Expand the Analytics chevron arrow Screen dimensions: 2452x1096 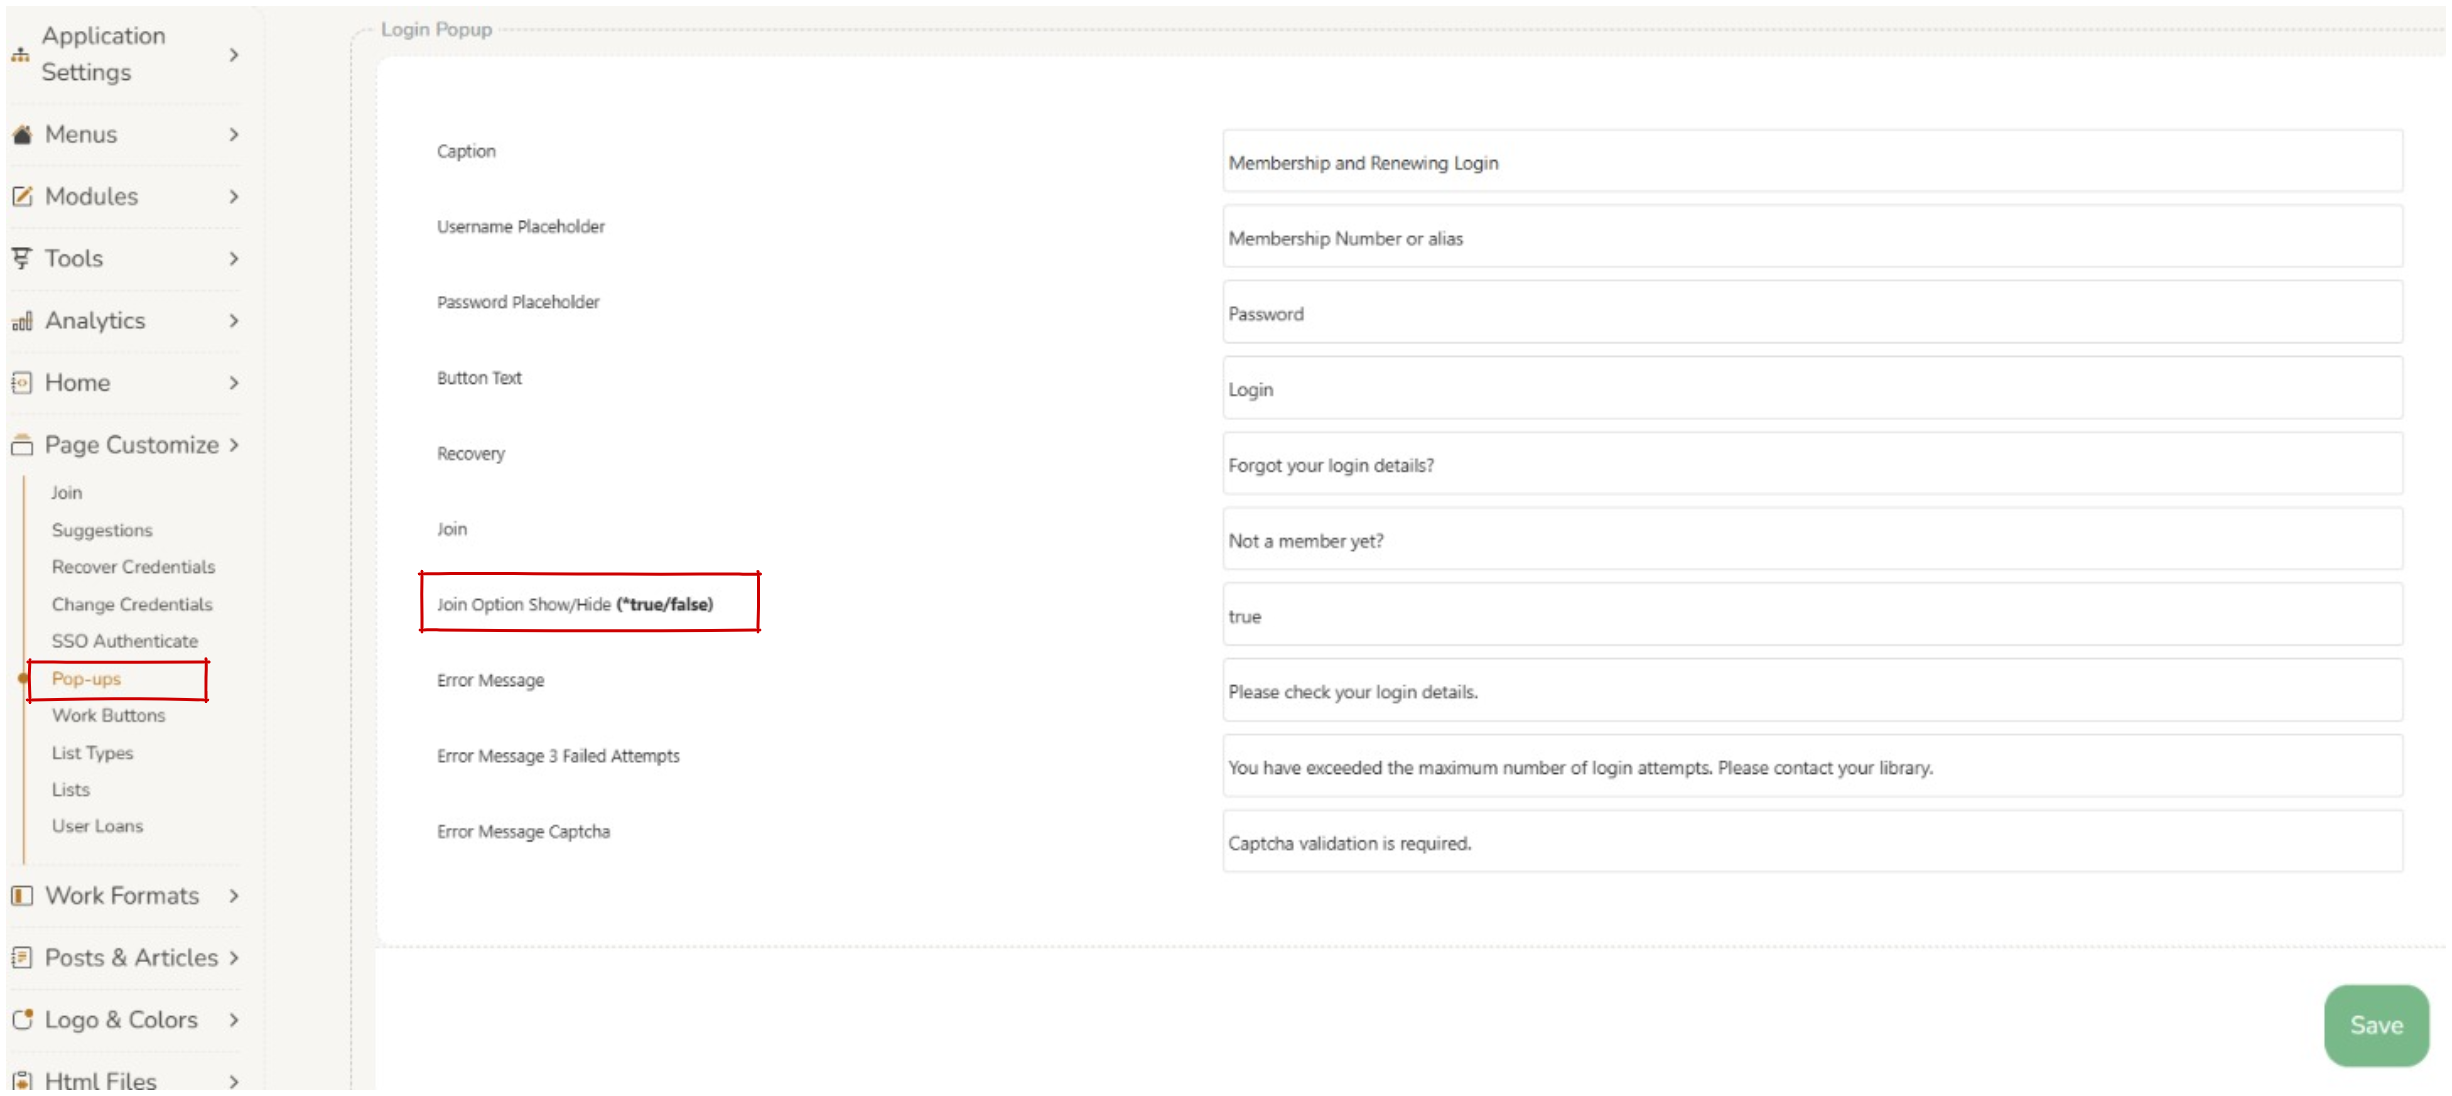point(234,321)
